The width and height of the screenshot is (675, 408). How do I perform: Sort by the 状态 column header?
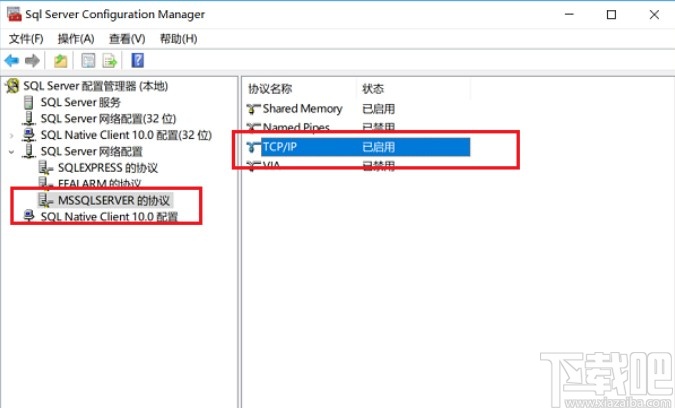click(x=373, y=88)
